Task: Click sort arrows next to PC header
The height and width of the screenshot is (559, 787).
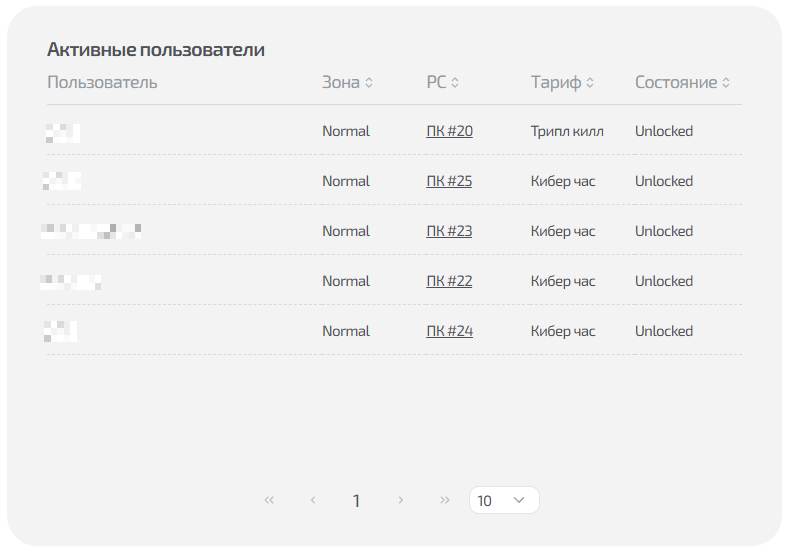Action: [x=455, y=83]
